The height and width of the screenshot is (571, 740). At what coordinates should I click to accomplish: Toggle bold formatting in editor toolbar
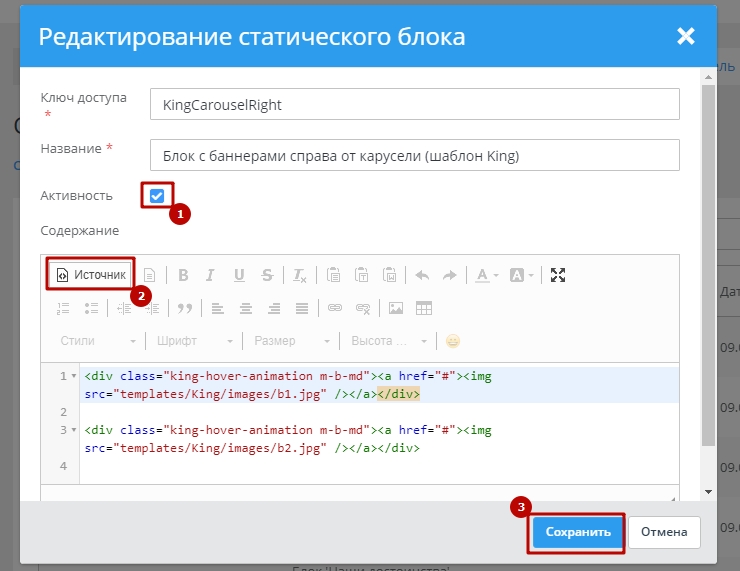(x=183, y=275)
